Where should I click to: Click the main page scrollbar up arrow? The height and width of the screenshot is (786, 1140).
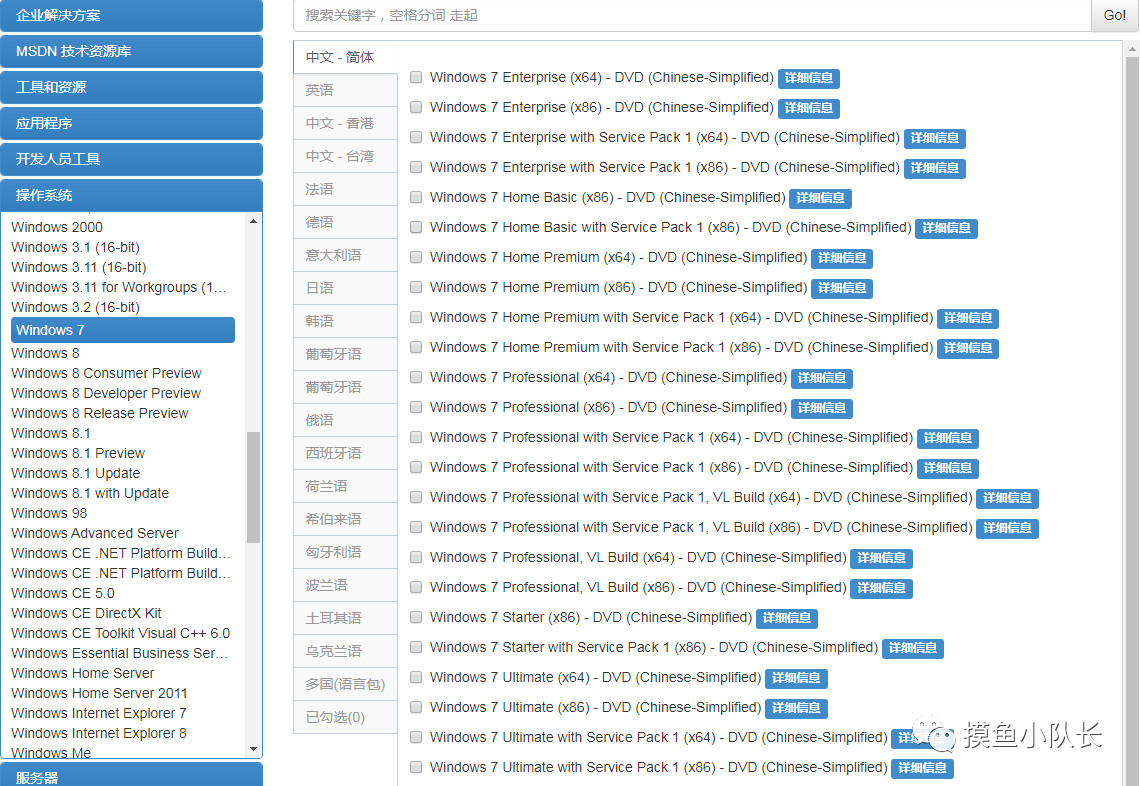[1132, 49]
